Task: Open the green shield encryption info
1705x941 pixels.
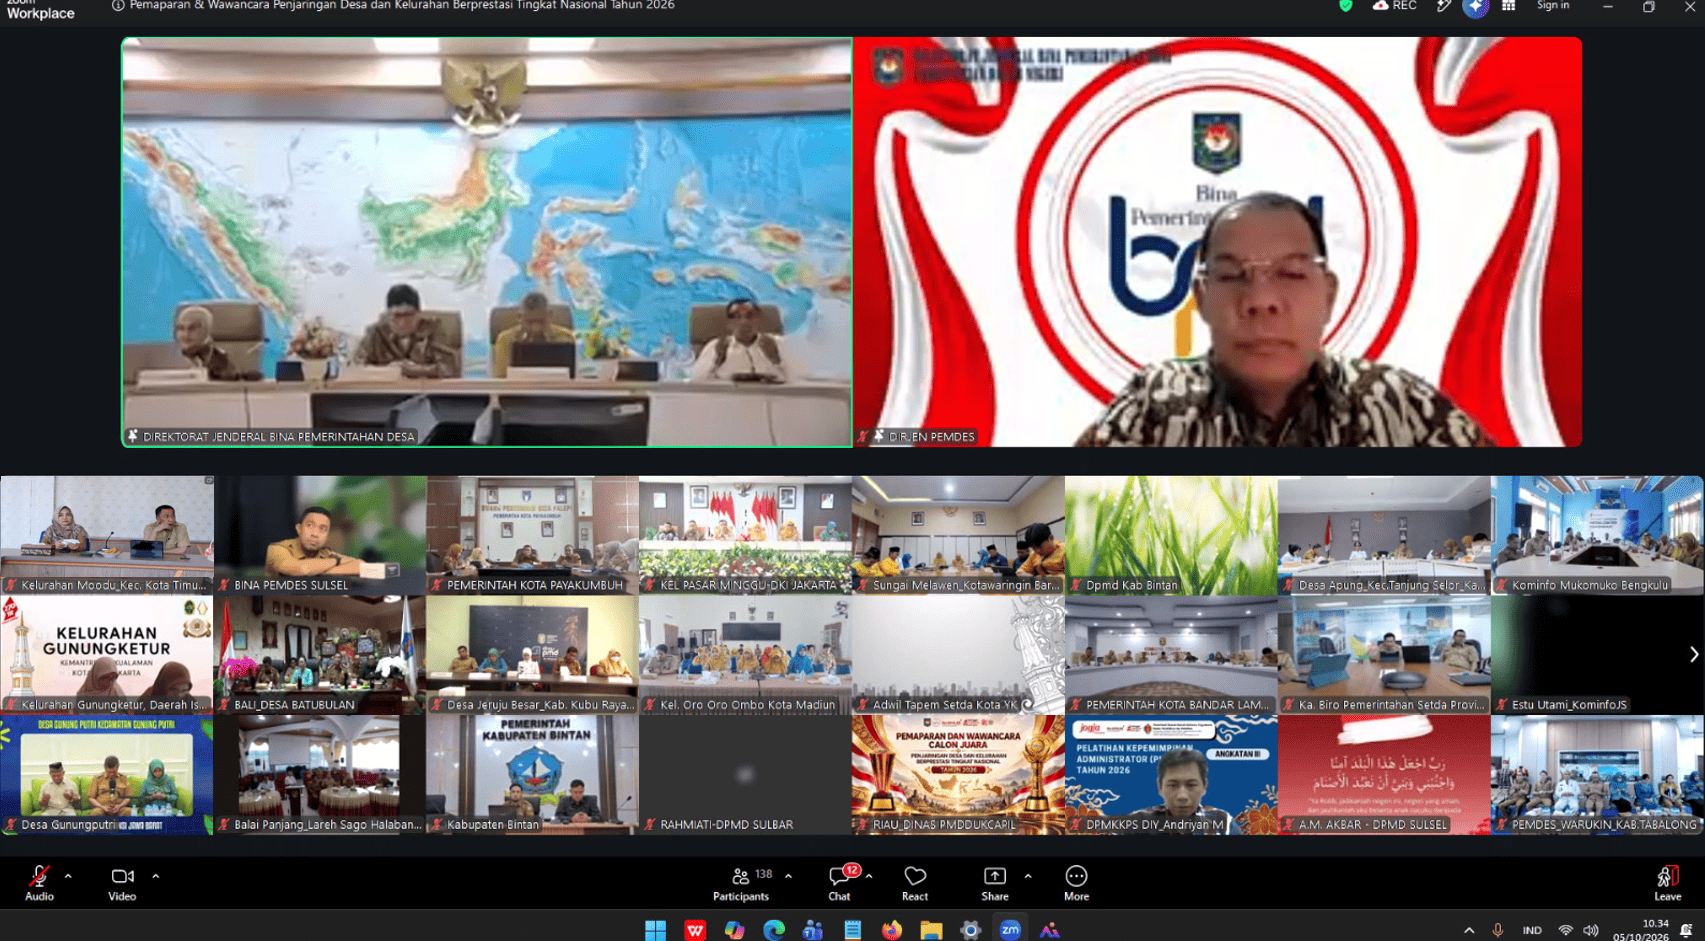Action: (x=1346, y=6)
